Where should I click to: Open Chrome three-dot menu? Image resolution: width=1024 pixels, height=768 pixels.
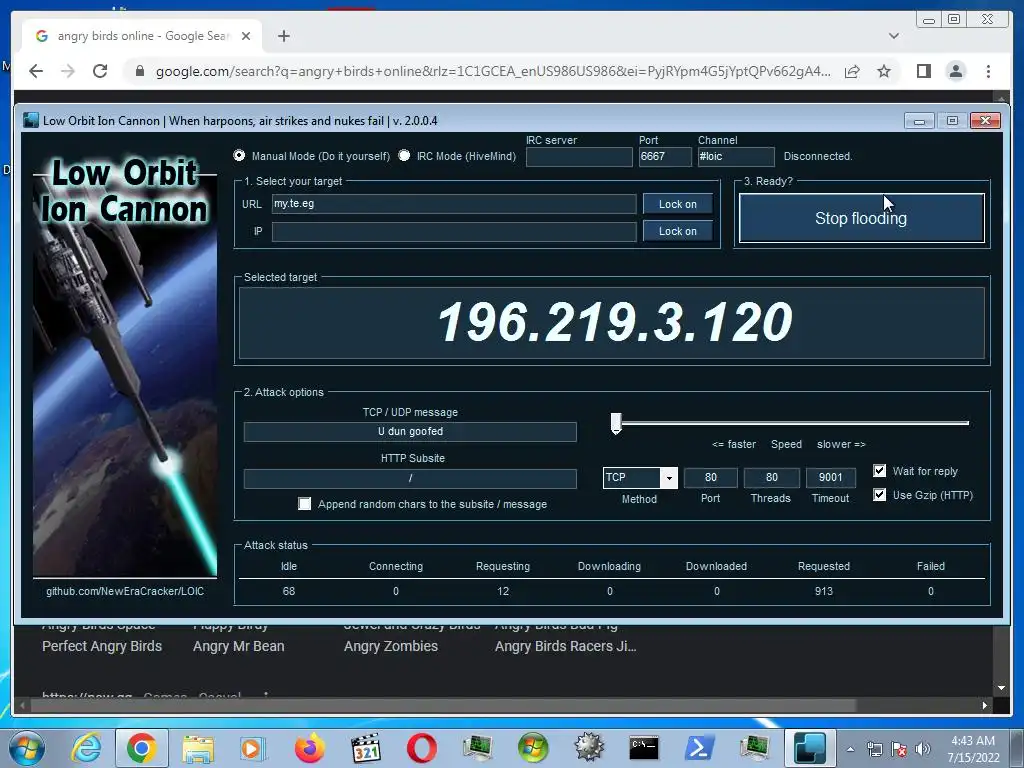point(988,71)
